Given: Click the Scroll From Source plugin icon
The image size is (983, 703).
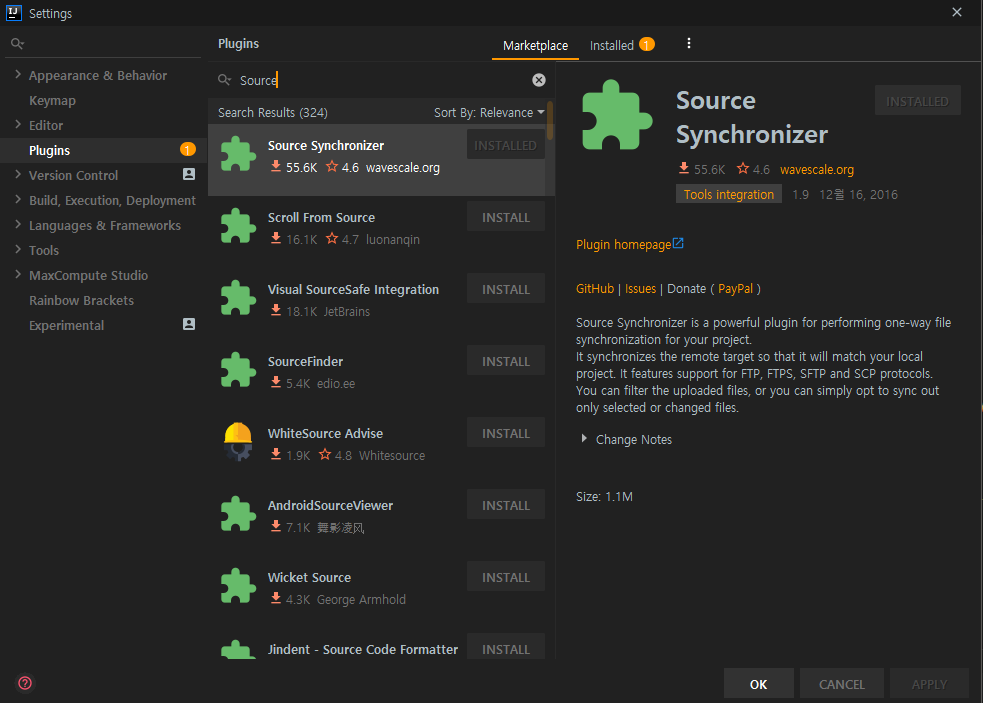Looking at the screenshot, I should click(x=238, y=226).
